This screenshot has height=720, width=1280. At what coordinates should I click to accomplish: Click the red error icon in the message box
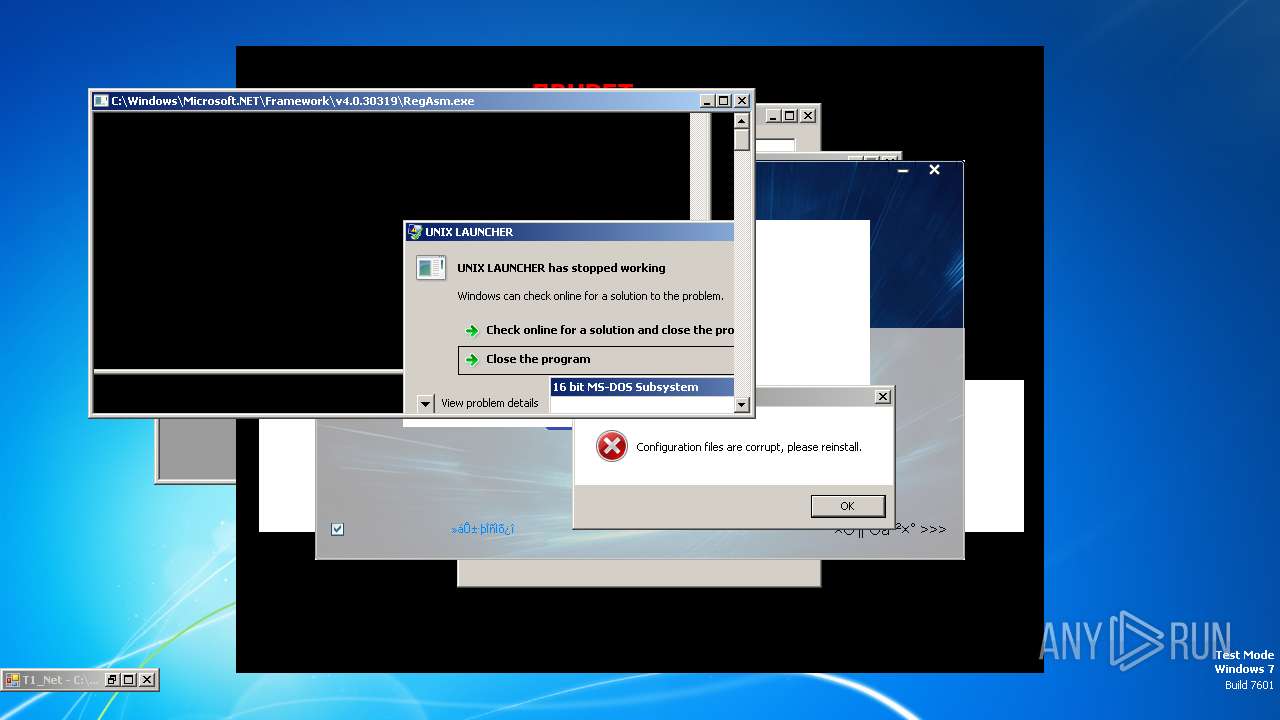pos(611,446)
